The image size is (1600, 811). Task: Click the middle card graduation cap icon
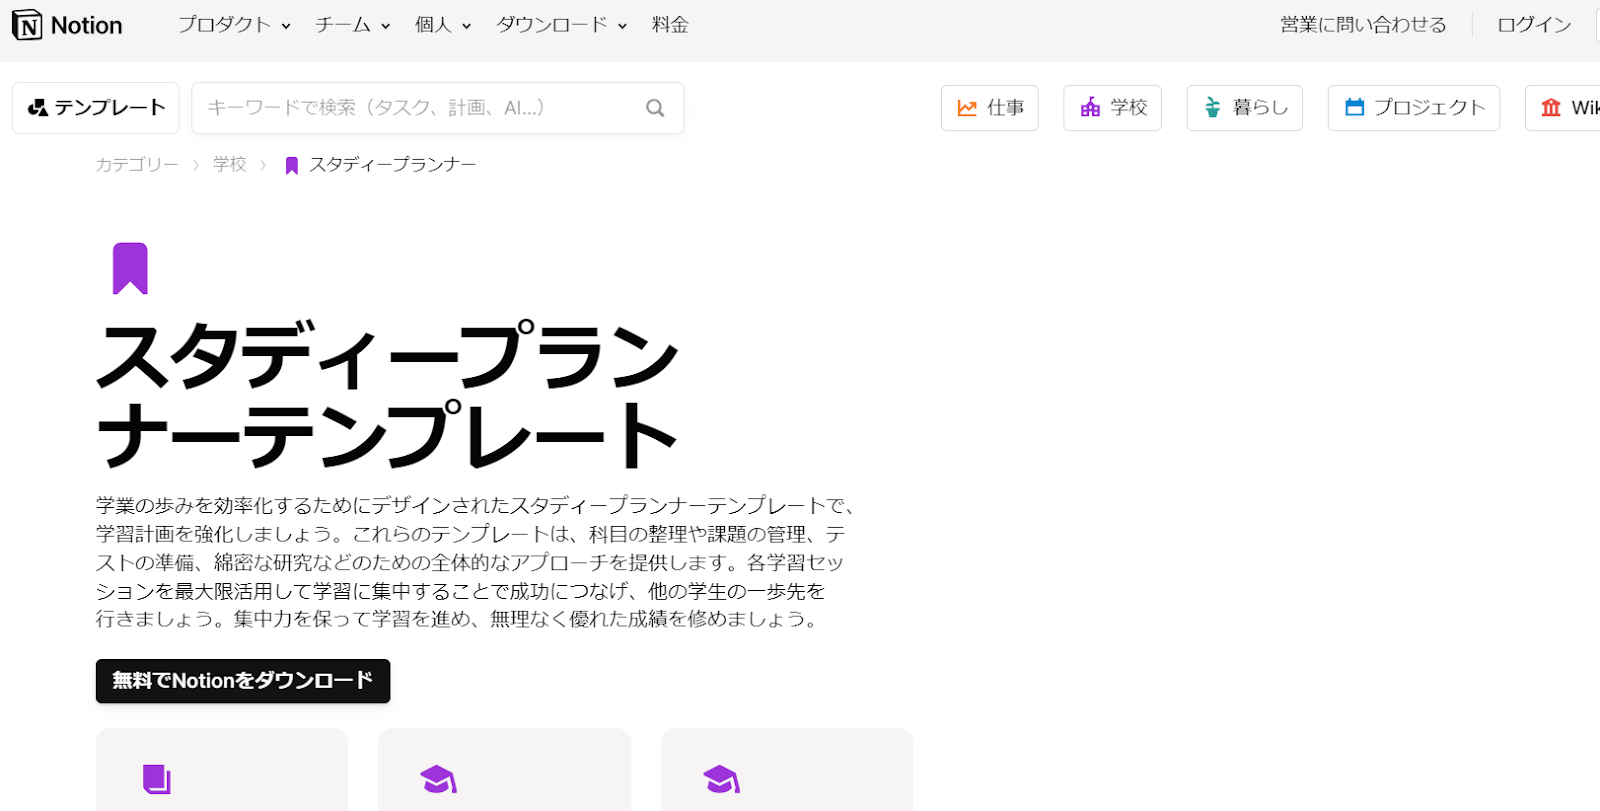pos(438,779)
